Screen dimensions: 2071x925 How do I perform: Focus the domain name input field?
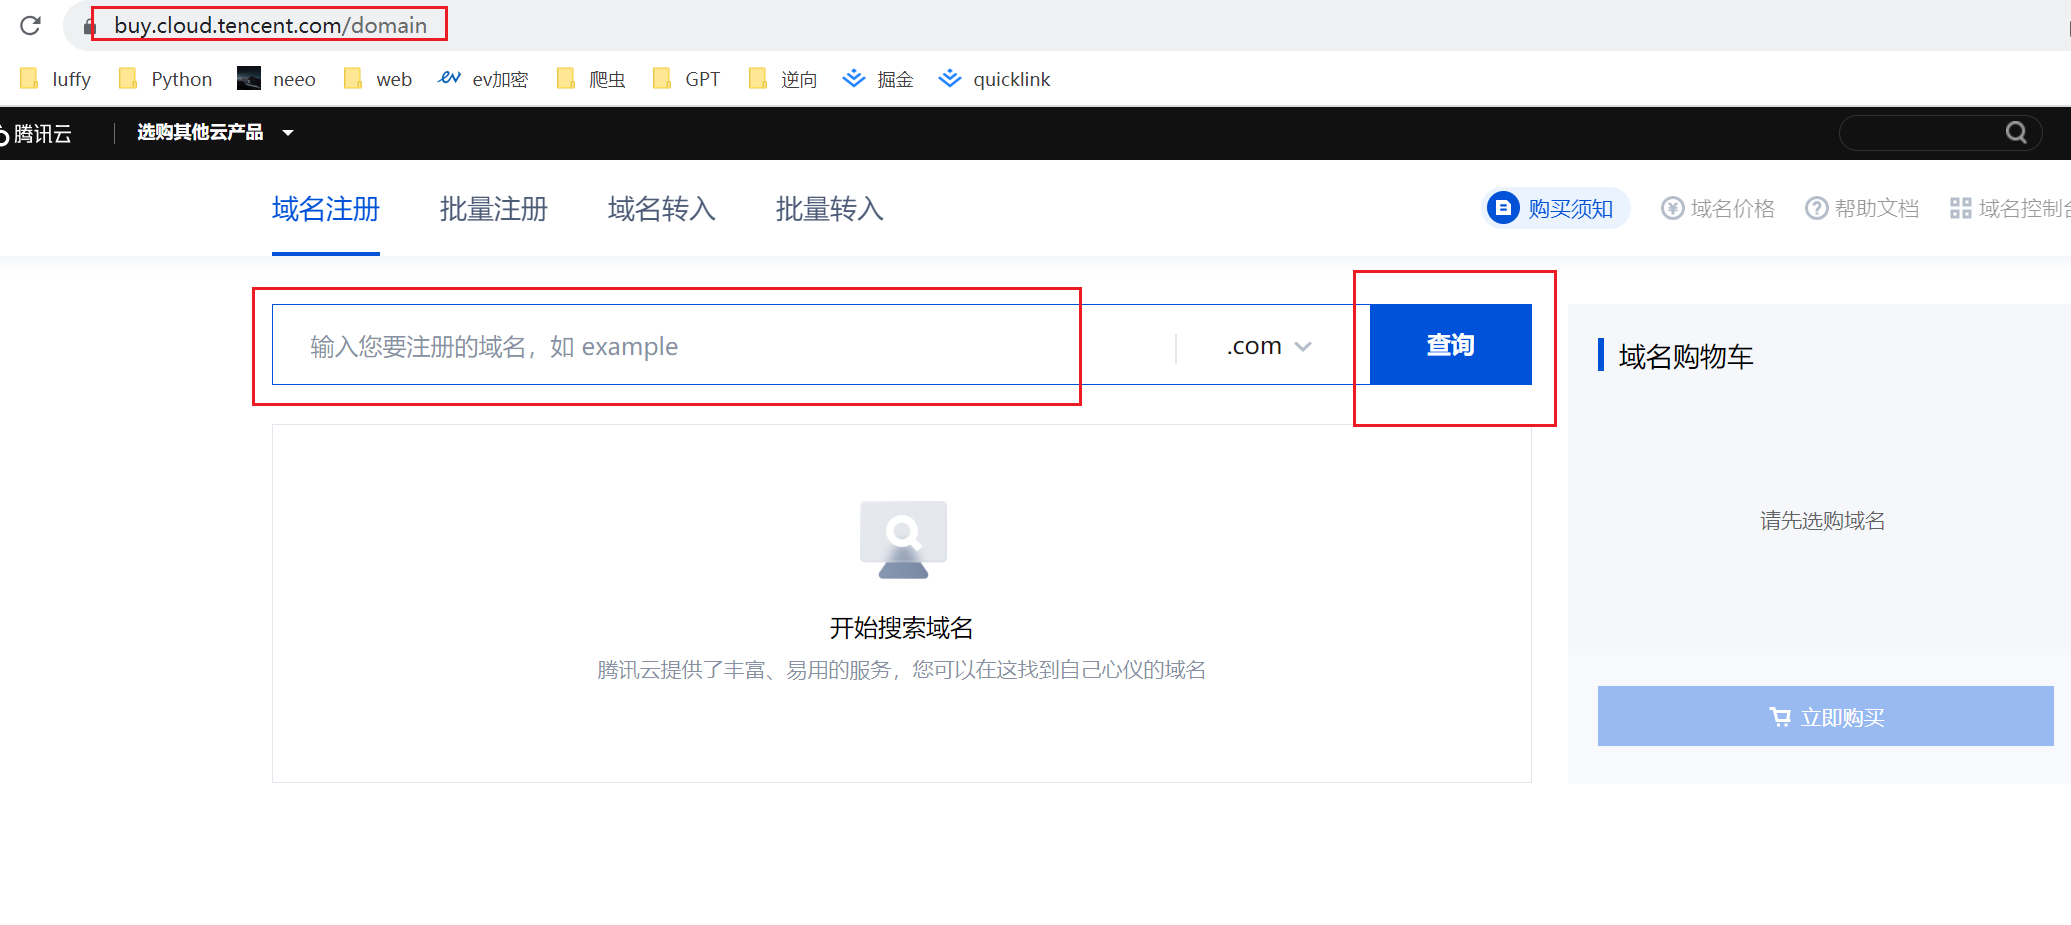(720, 346)
